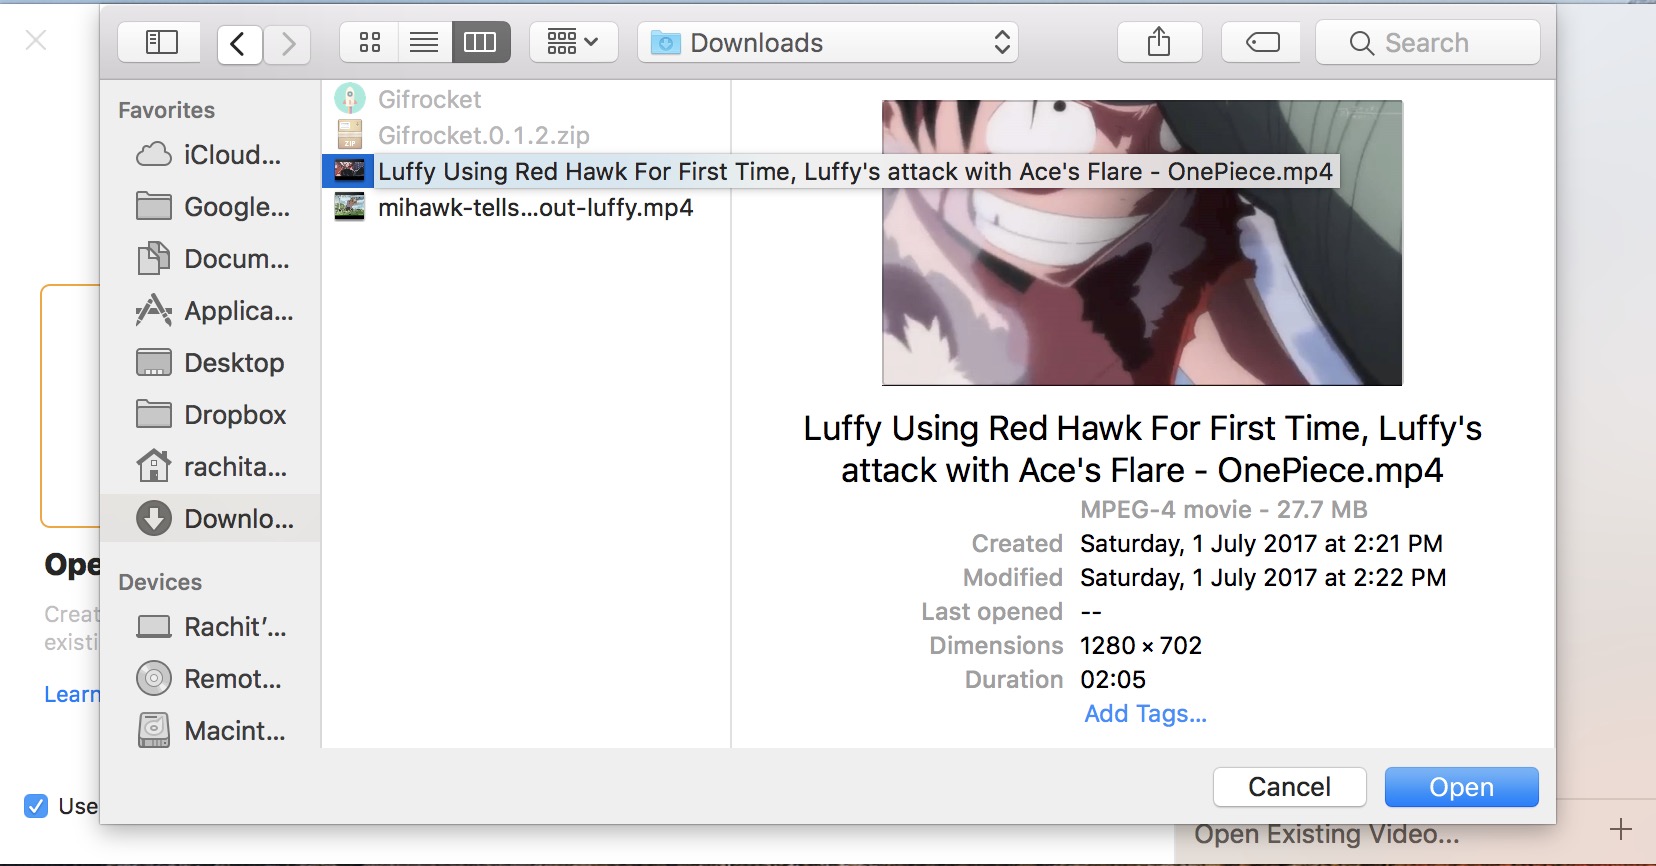Open the item arrangement dropdown
This screenshot has height=866, width=1656.
pos(573,42)
